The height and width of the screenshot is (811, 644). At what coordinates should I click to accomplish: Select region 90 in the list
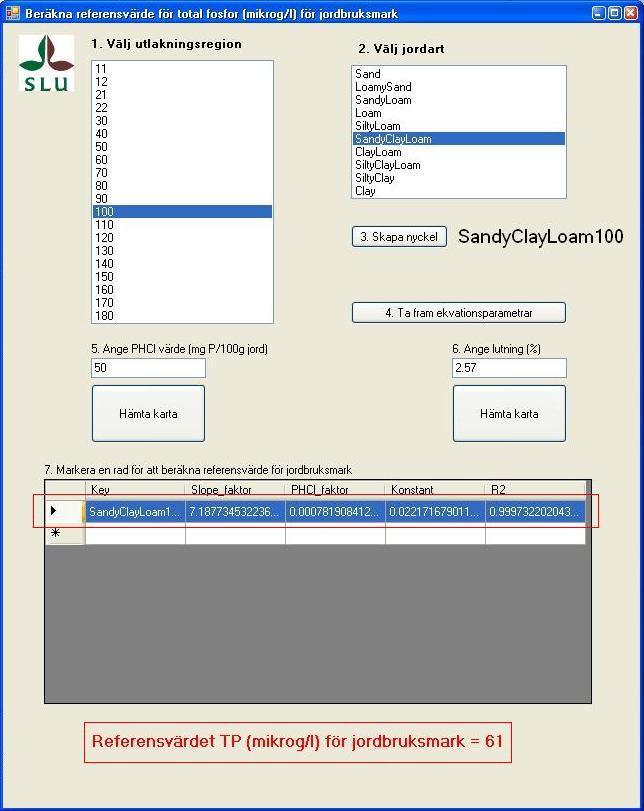(x=182, y=199)
